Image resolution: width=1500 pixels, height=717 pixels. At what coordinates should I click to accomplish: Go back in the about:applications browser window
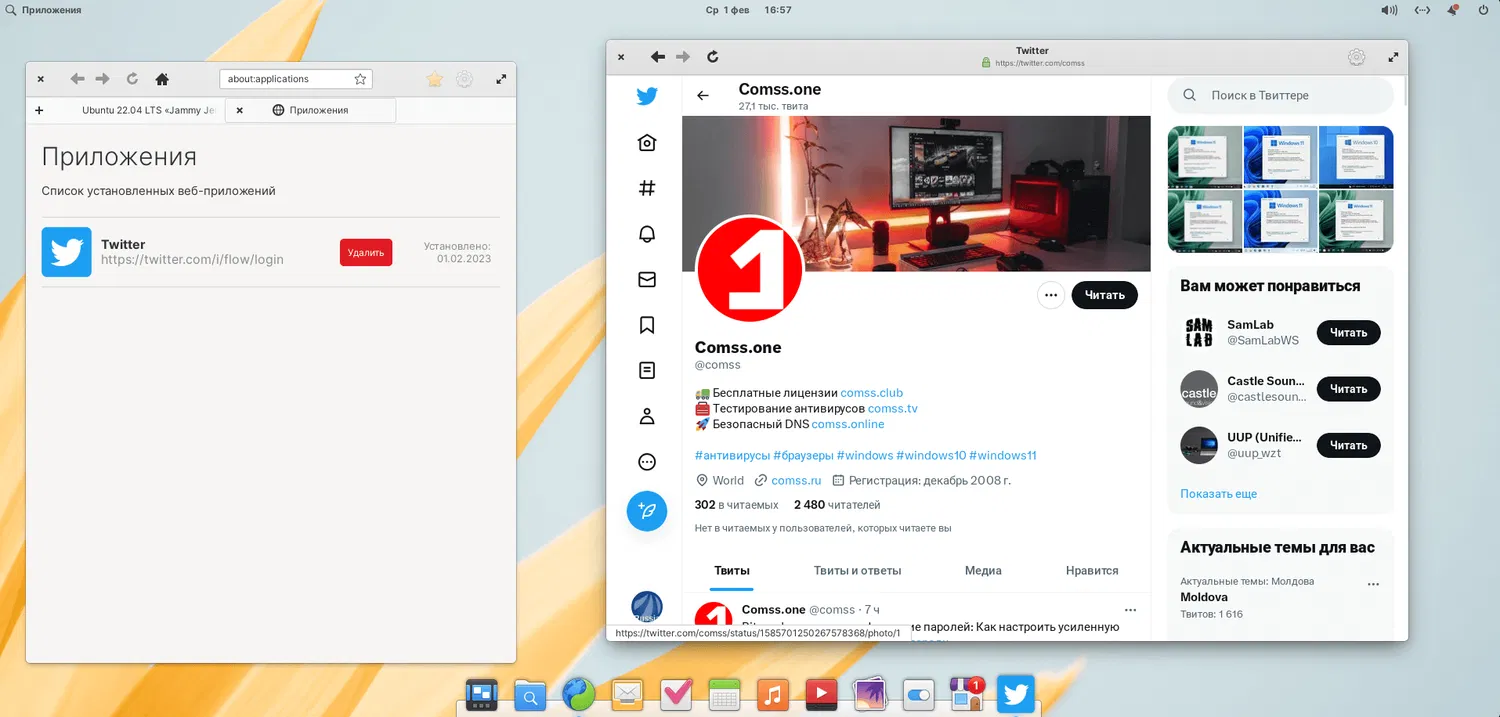(x=77, y=79)
